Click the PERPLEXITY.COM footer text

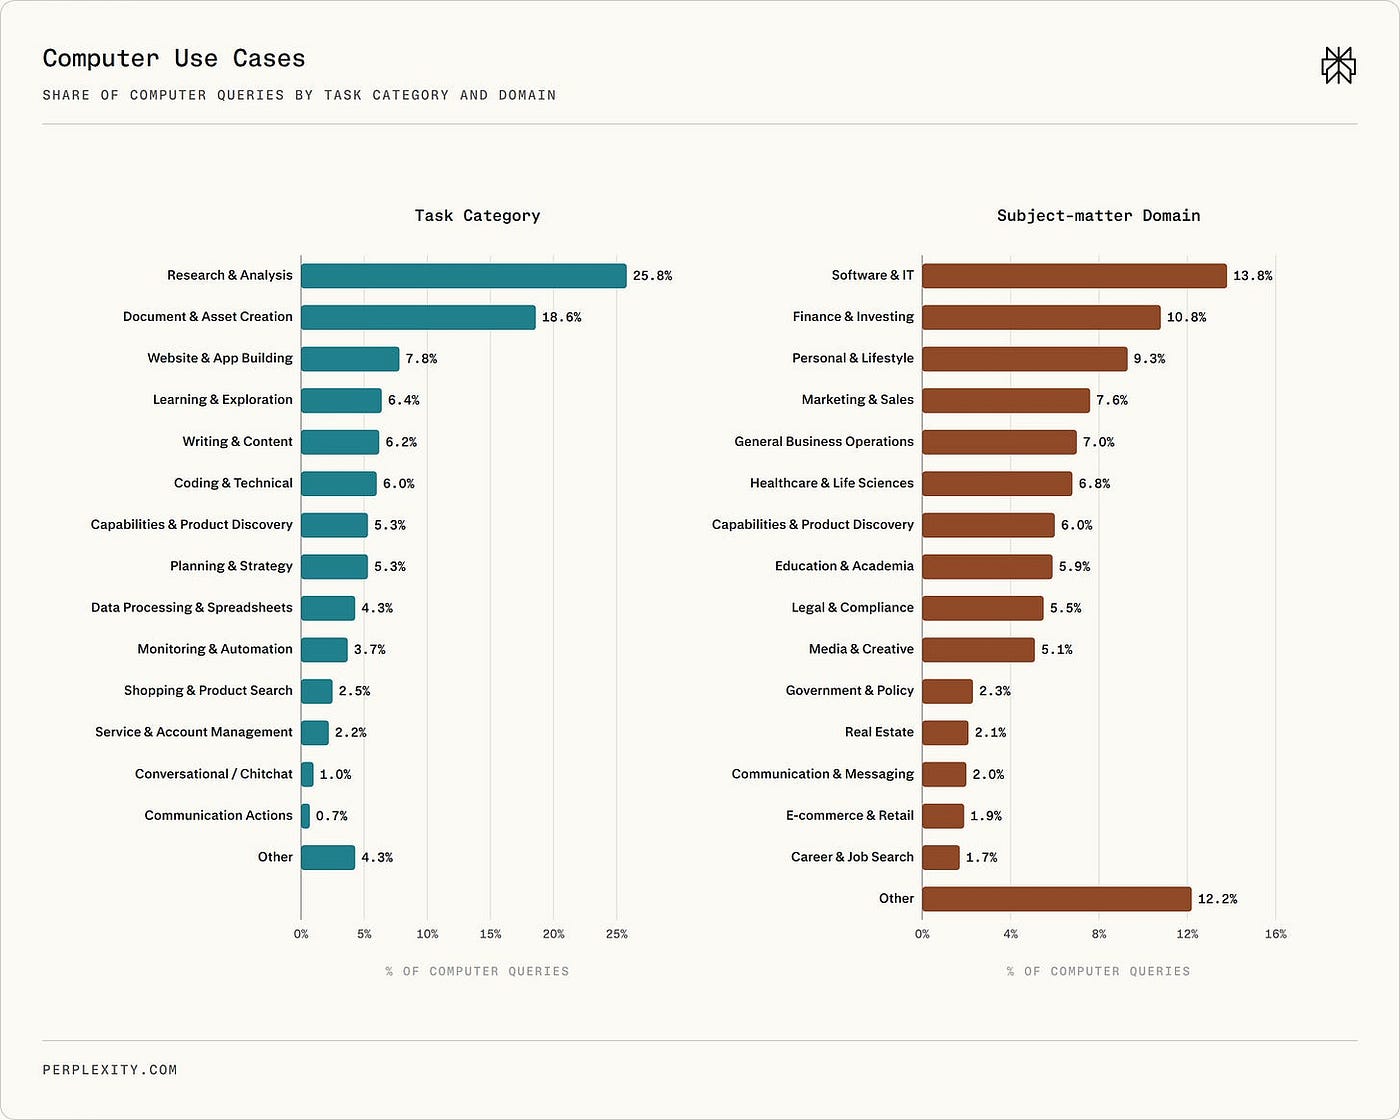tap(110, 1070)
